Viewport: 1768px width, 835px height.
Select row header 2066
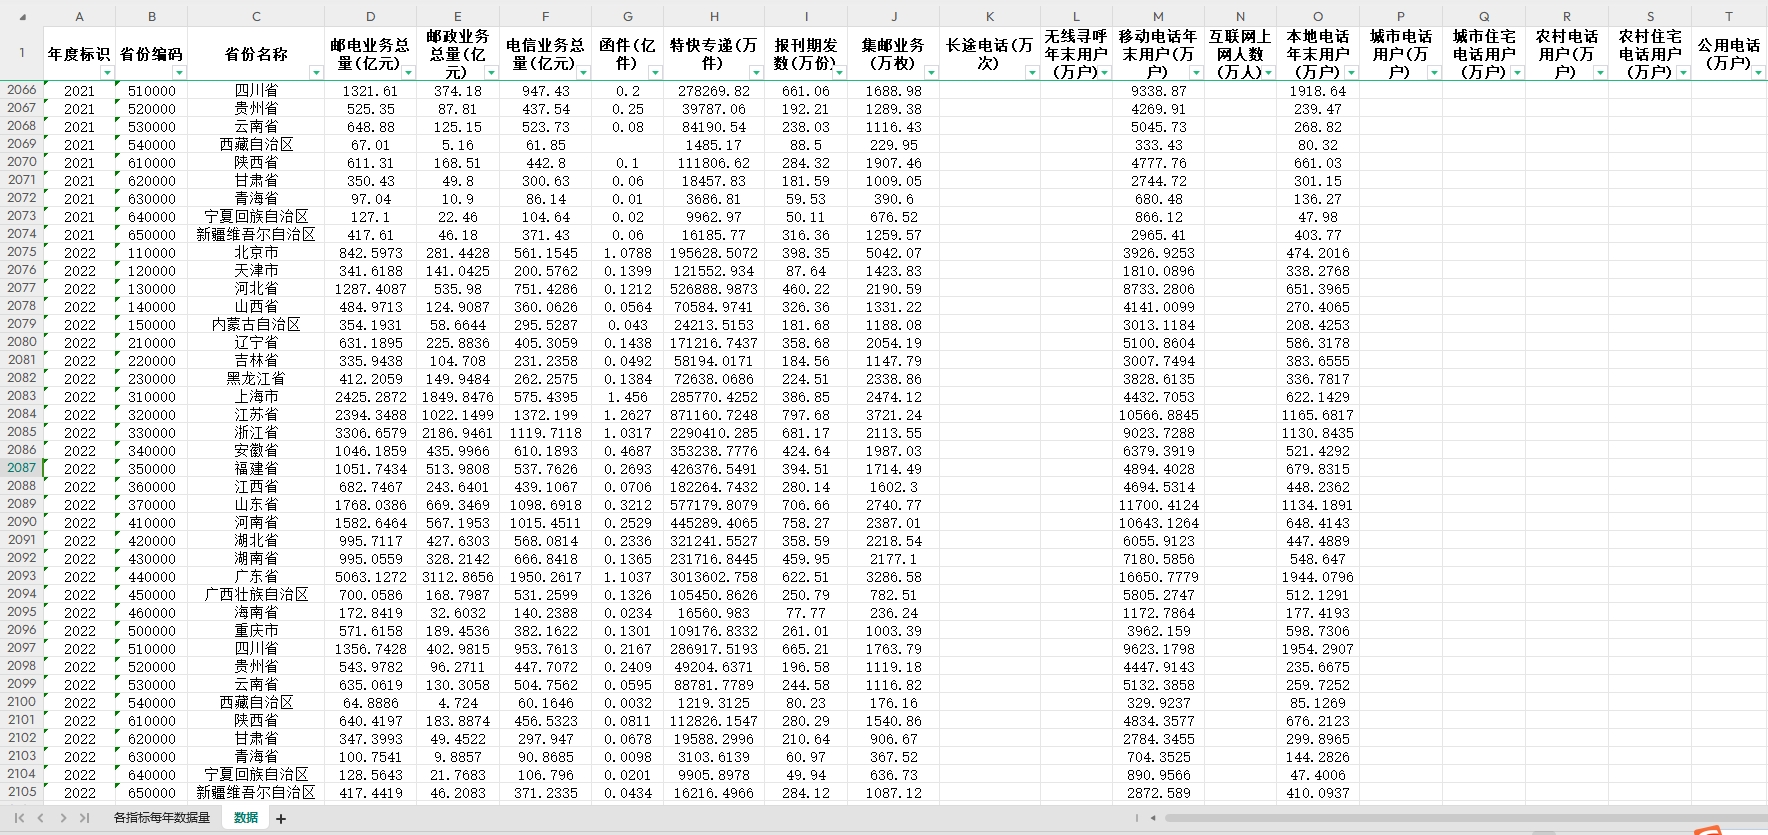pyautogui.click(x=22, y=90)
